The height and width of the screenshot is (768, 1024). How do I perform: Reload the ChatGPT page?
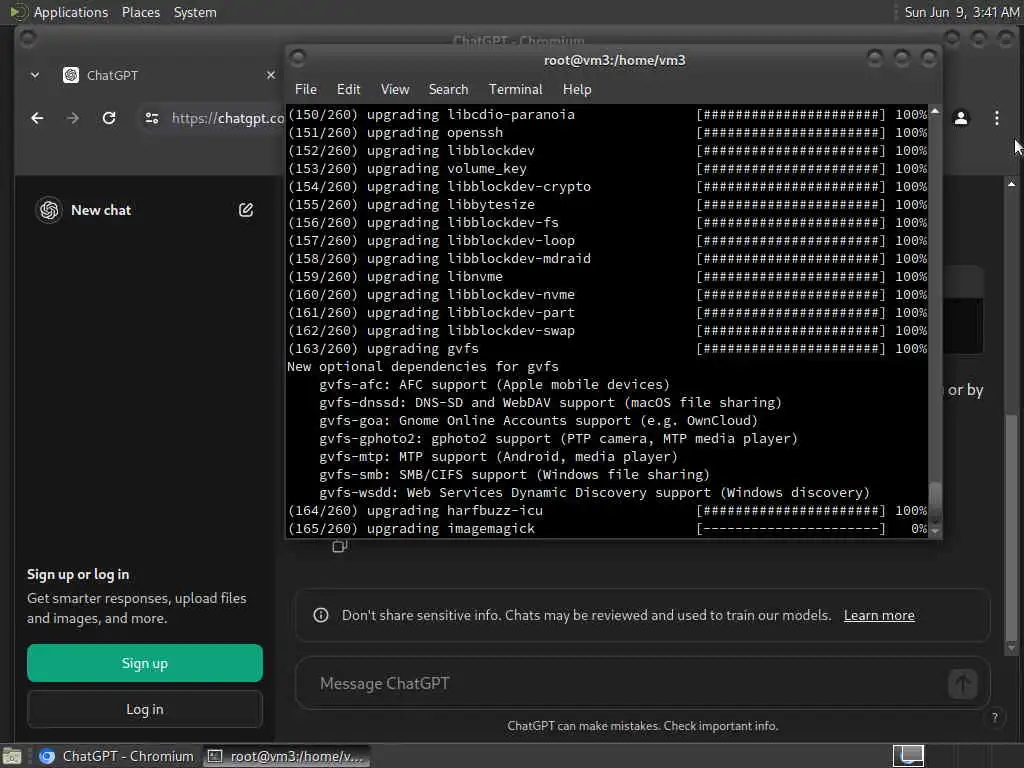[x=109, y=118]
